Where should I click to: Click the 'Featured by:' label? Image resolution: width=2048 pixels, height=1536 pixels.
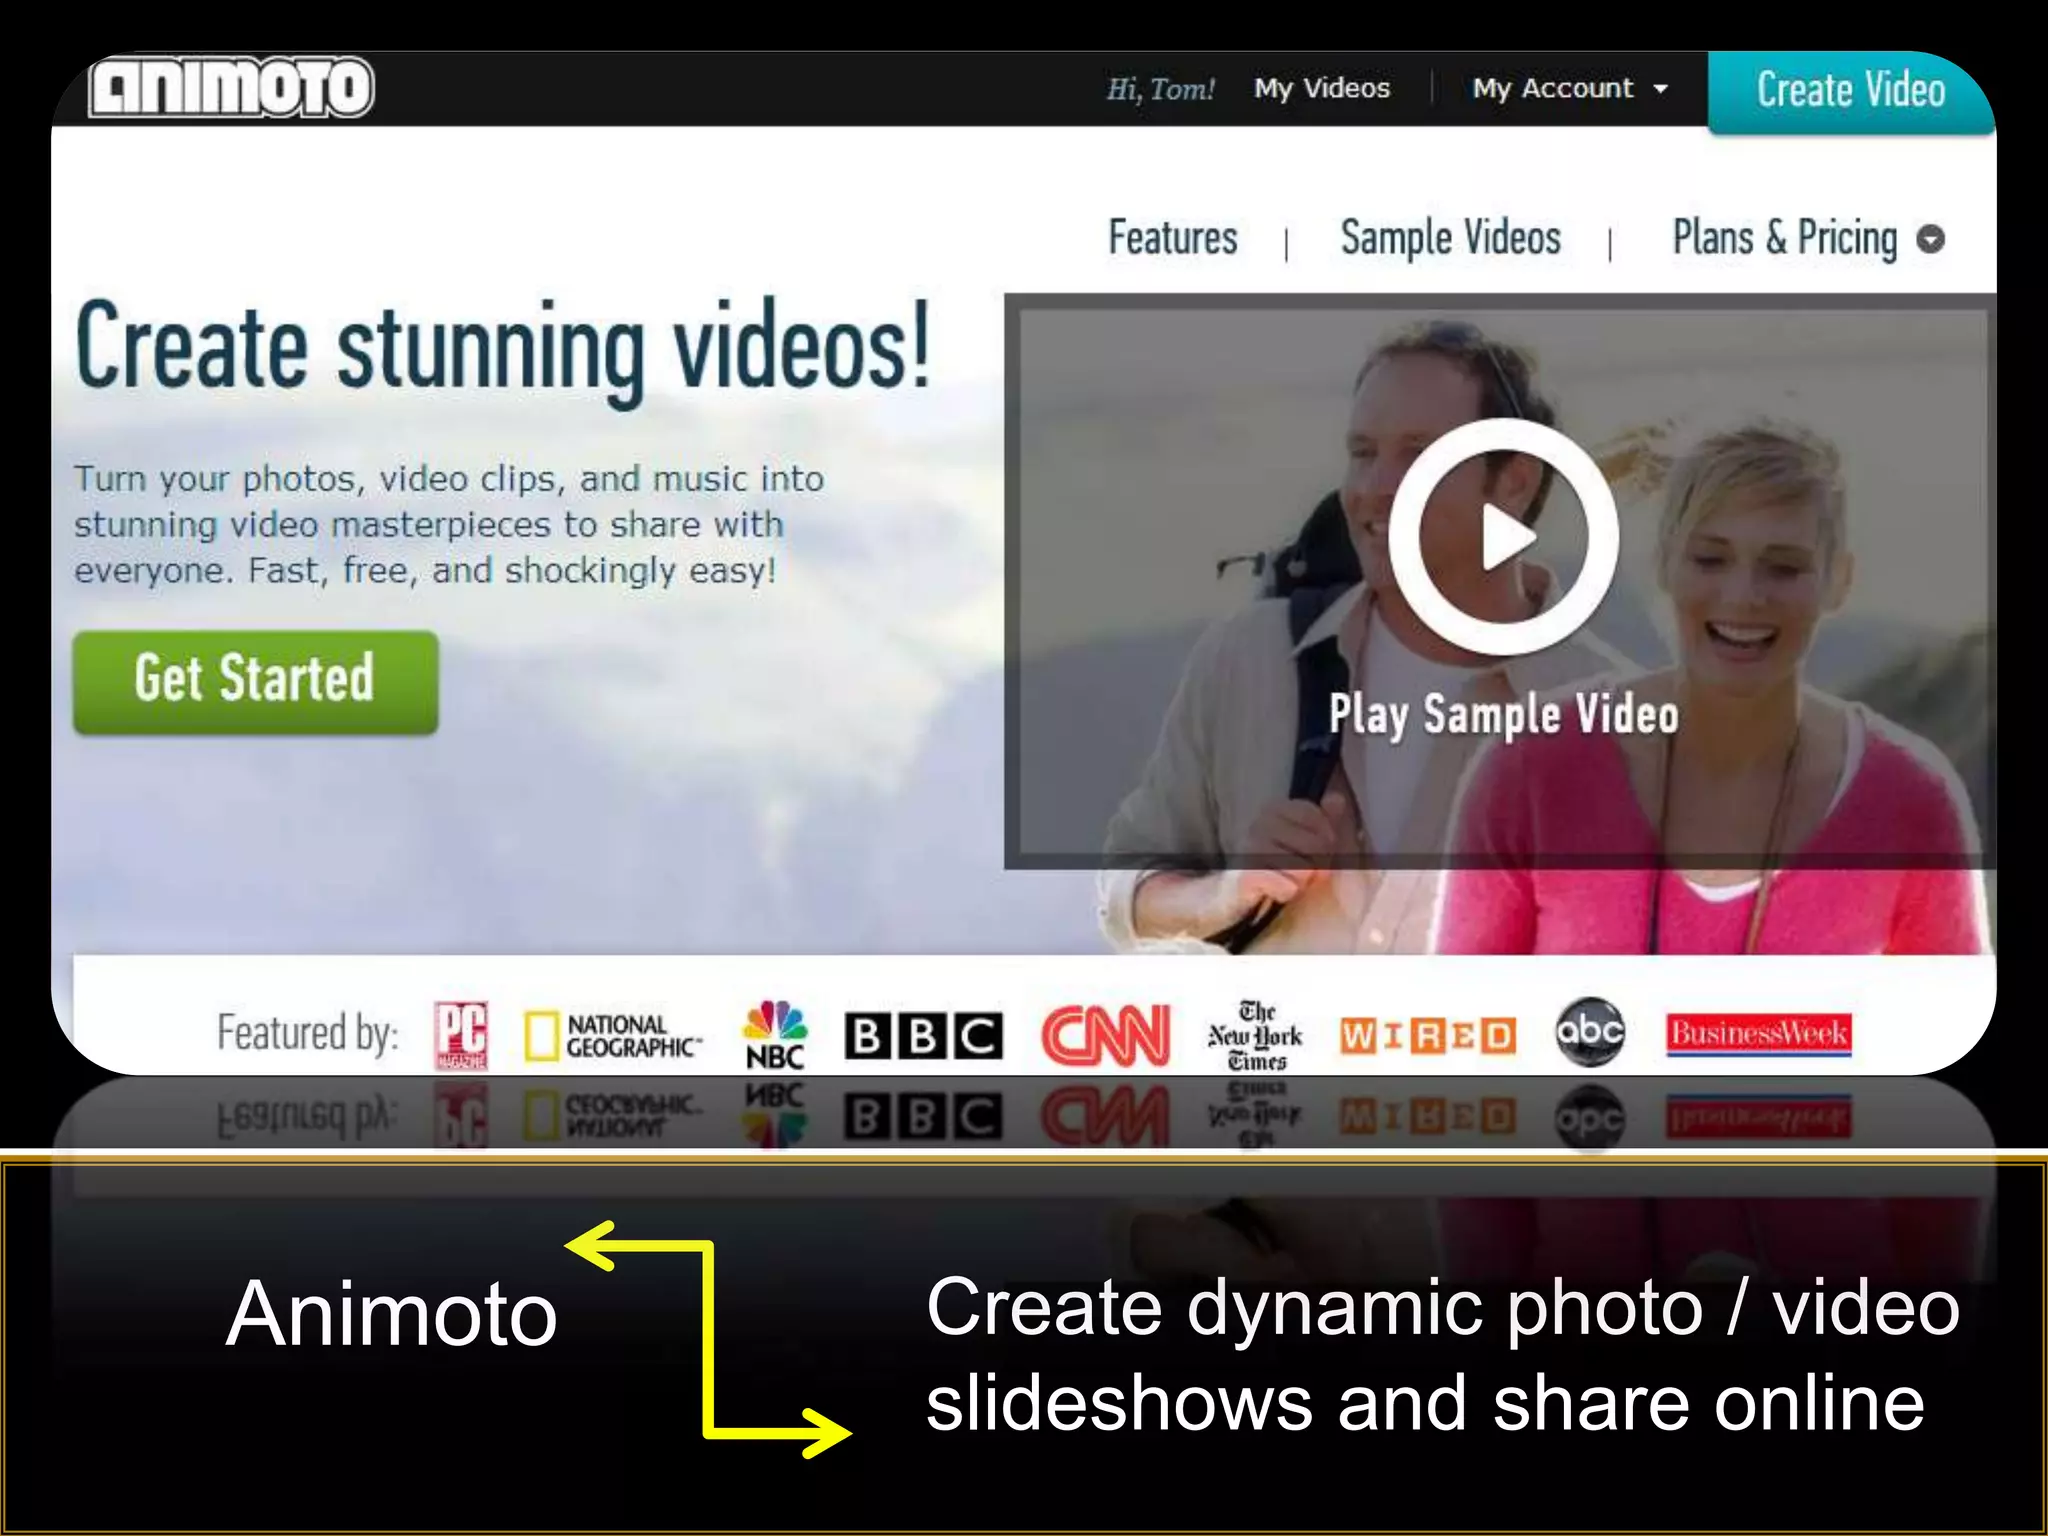307,1034
